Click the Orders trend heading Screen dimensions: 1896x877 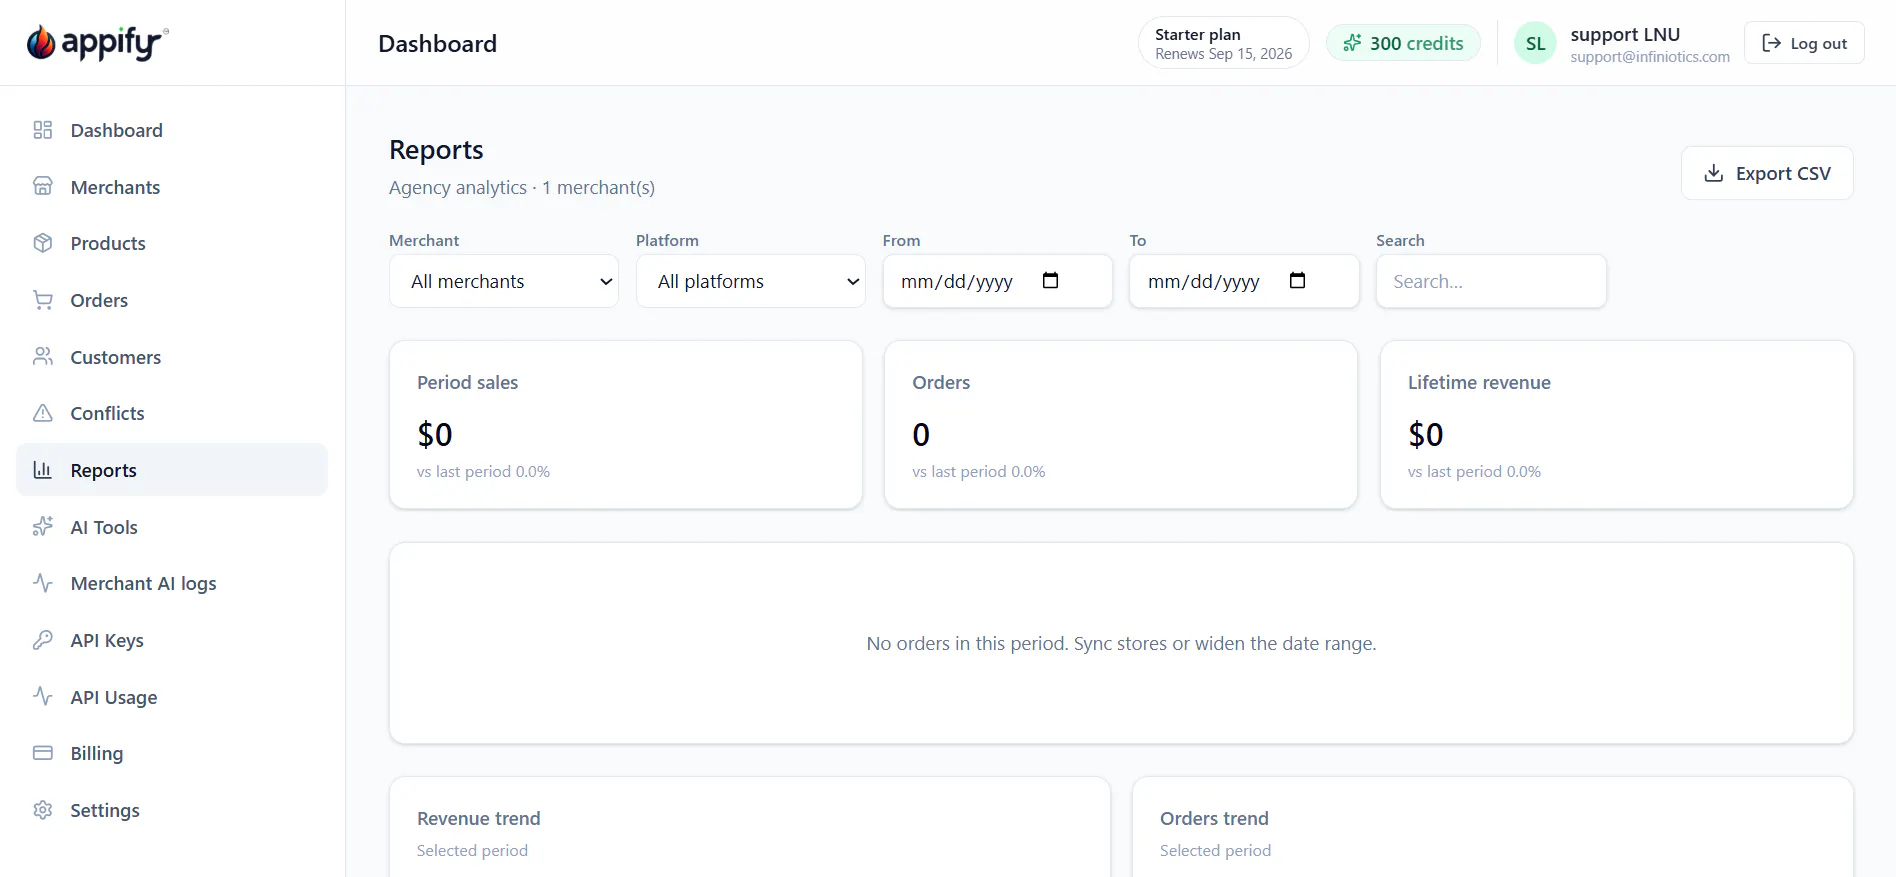pyautogui.click(x=1214, y=818)
